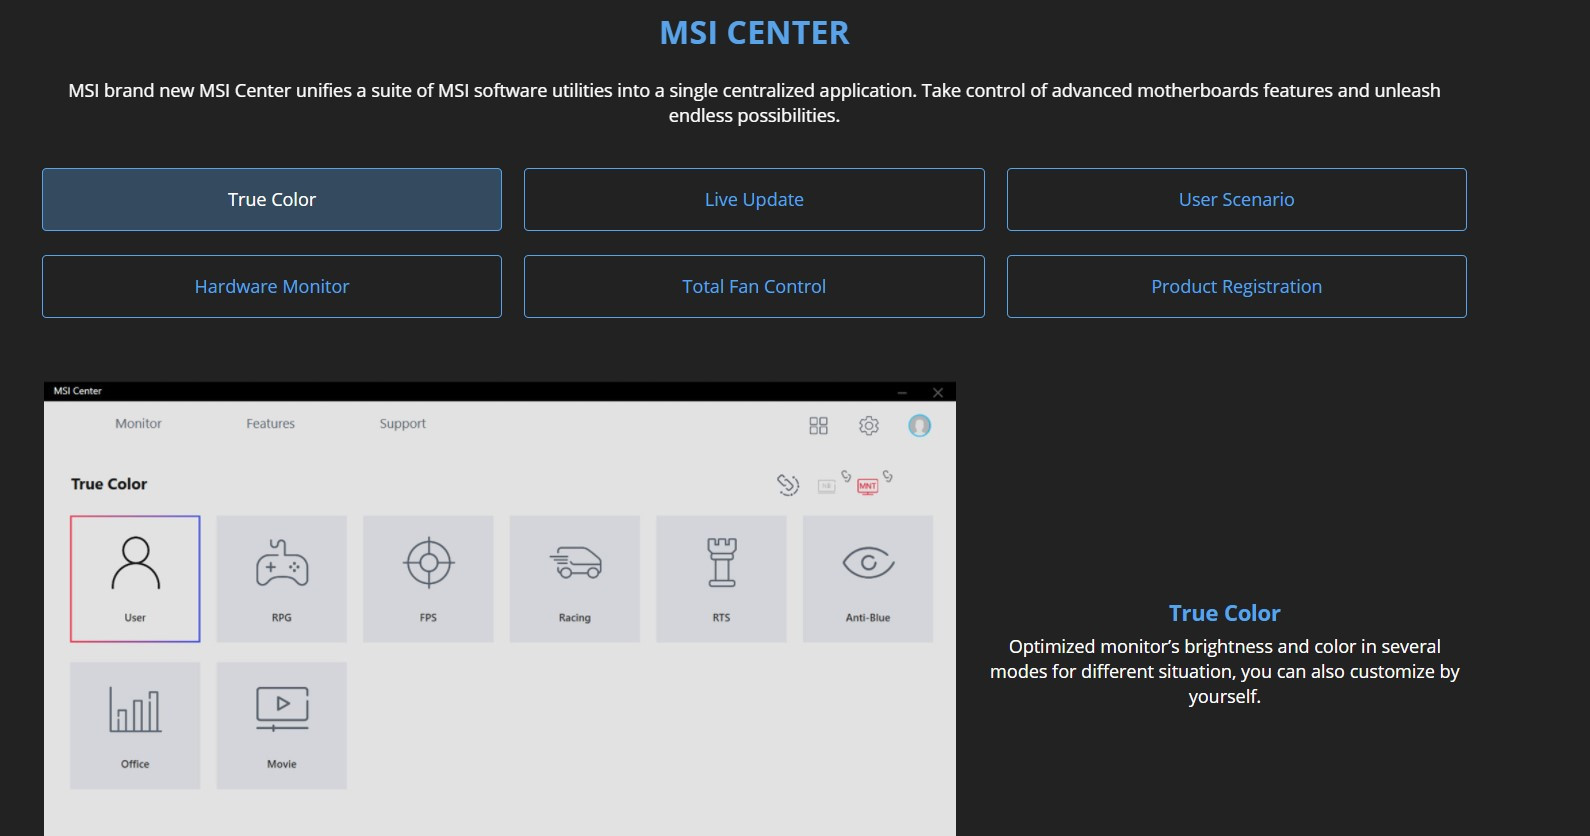Click the greyed NB notebook device icon

(x=826, y=487)
